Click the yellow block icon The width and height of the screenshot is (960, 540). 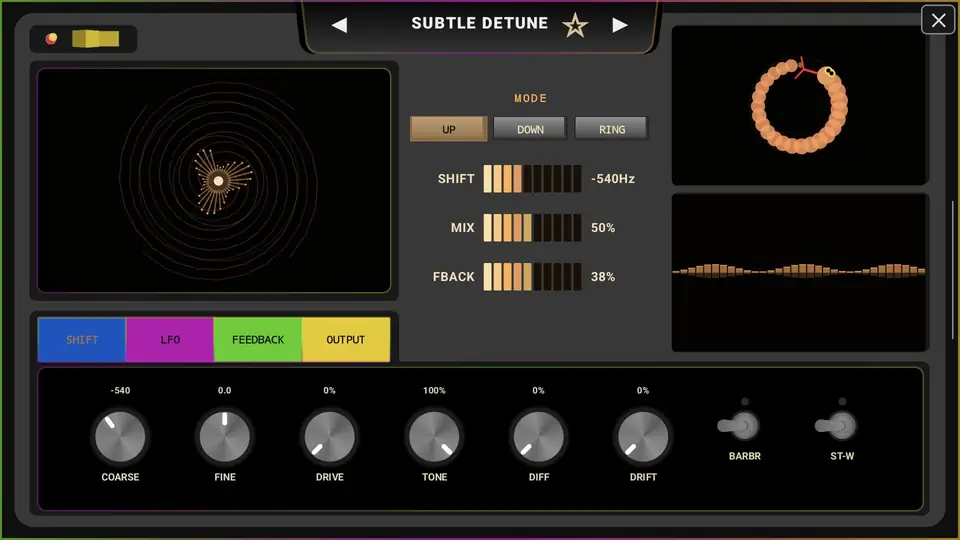(x=96, y=39)
